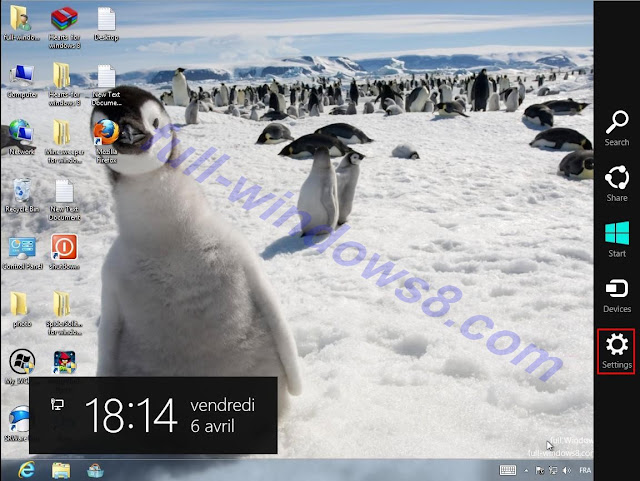The image size is (640, 481).
Task: Open the volume speaker tray icon
Action: [x=567, y=471]
